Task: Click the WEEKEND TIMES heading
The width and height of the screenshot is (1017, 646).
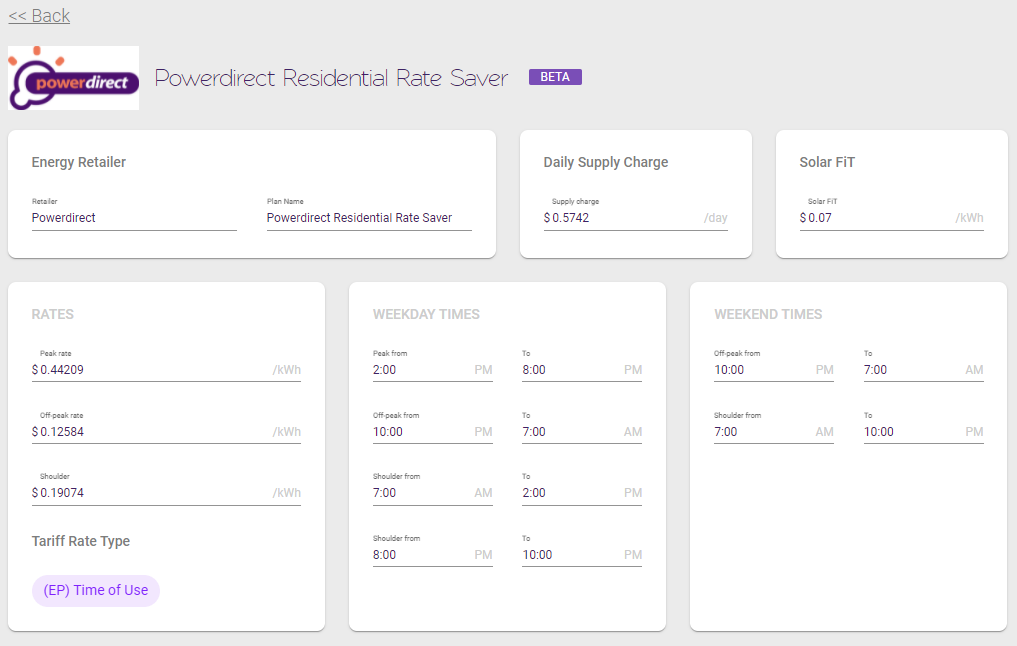Action: [768, 315]
